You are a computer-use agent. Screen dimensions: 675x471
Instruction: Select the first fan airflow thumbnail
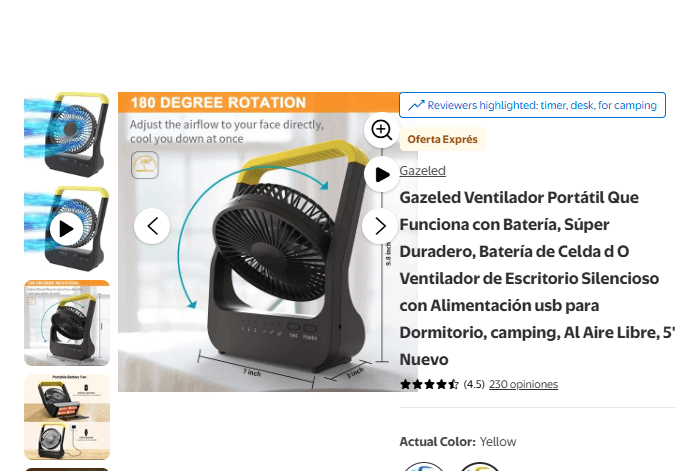tap(67, 135)
